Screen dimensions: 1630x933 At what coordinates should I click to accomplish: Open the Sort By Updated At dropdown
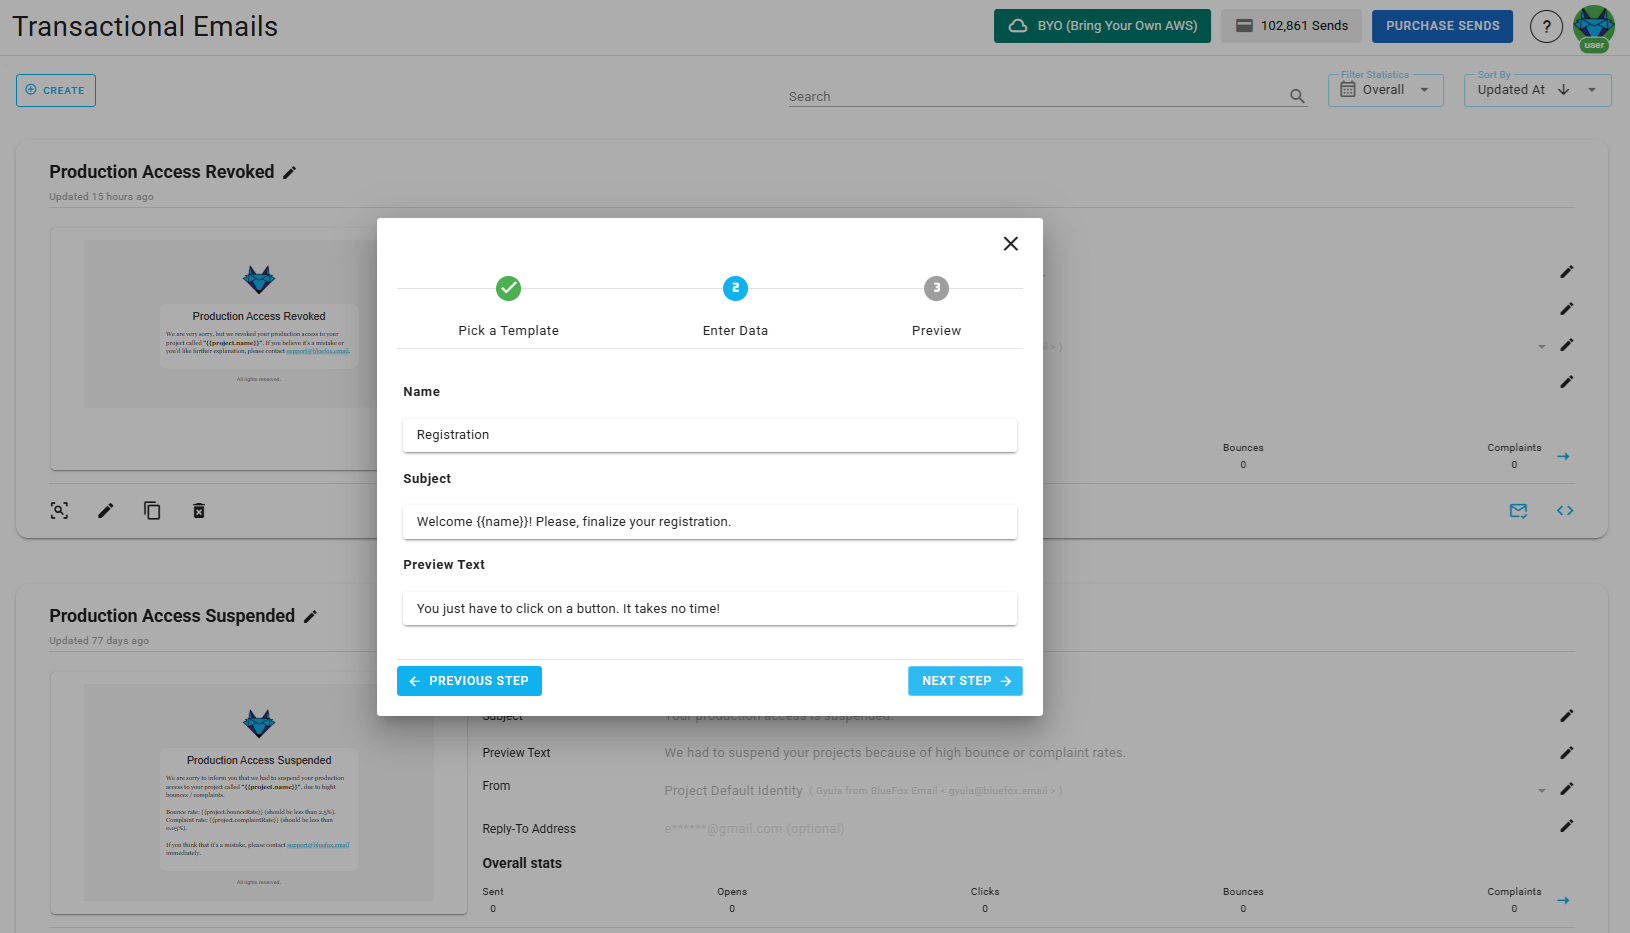pyautogui.click(x=1590, y=89)
